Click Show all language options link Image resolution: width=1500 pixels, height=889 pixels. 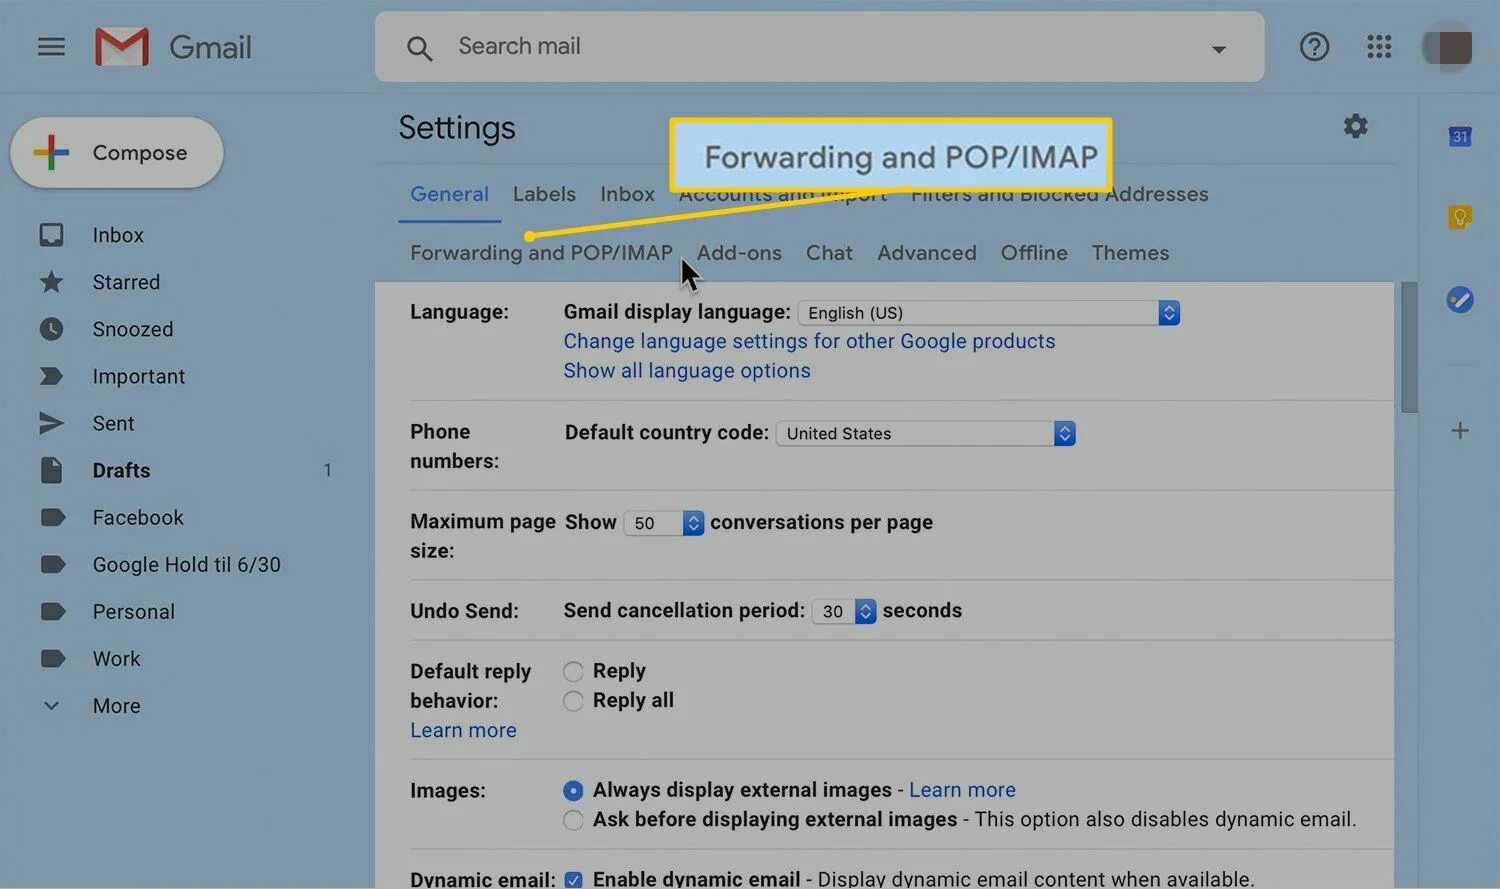pyautogui.click(x=686, y=370)
